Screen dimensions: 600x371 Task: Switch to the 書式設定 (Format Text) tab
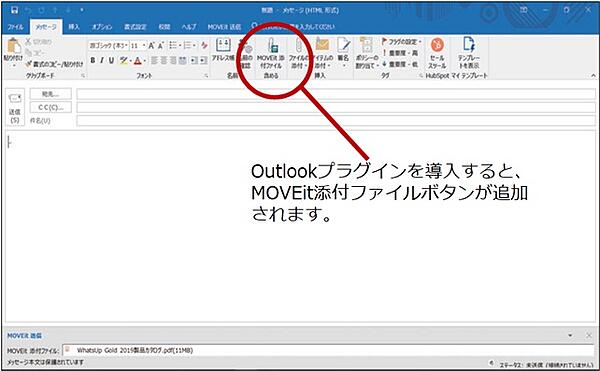coord(135,27)
